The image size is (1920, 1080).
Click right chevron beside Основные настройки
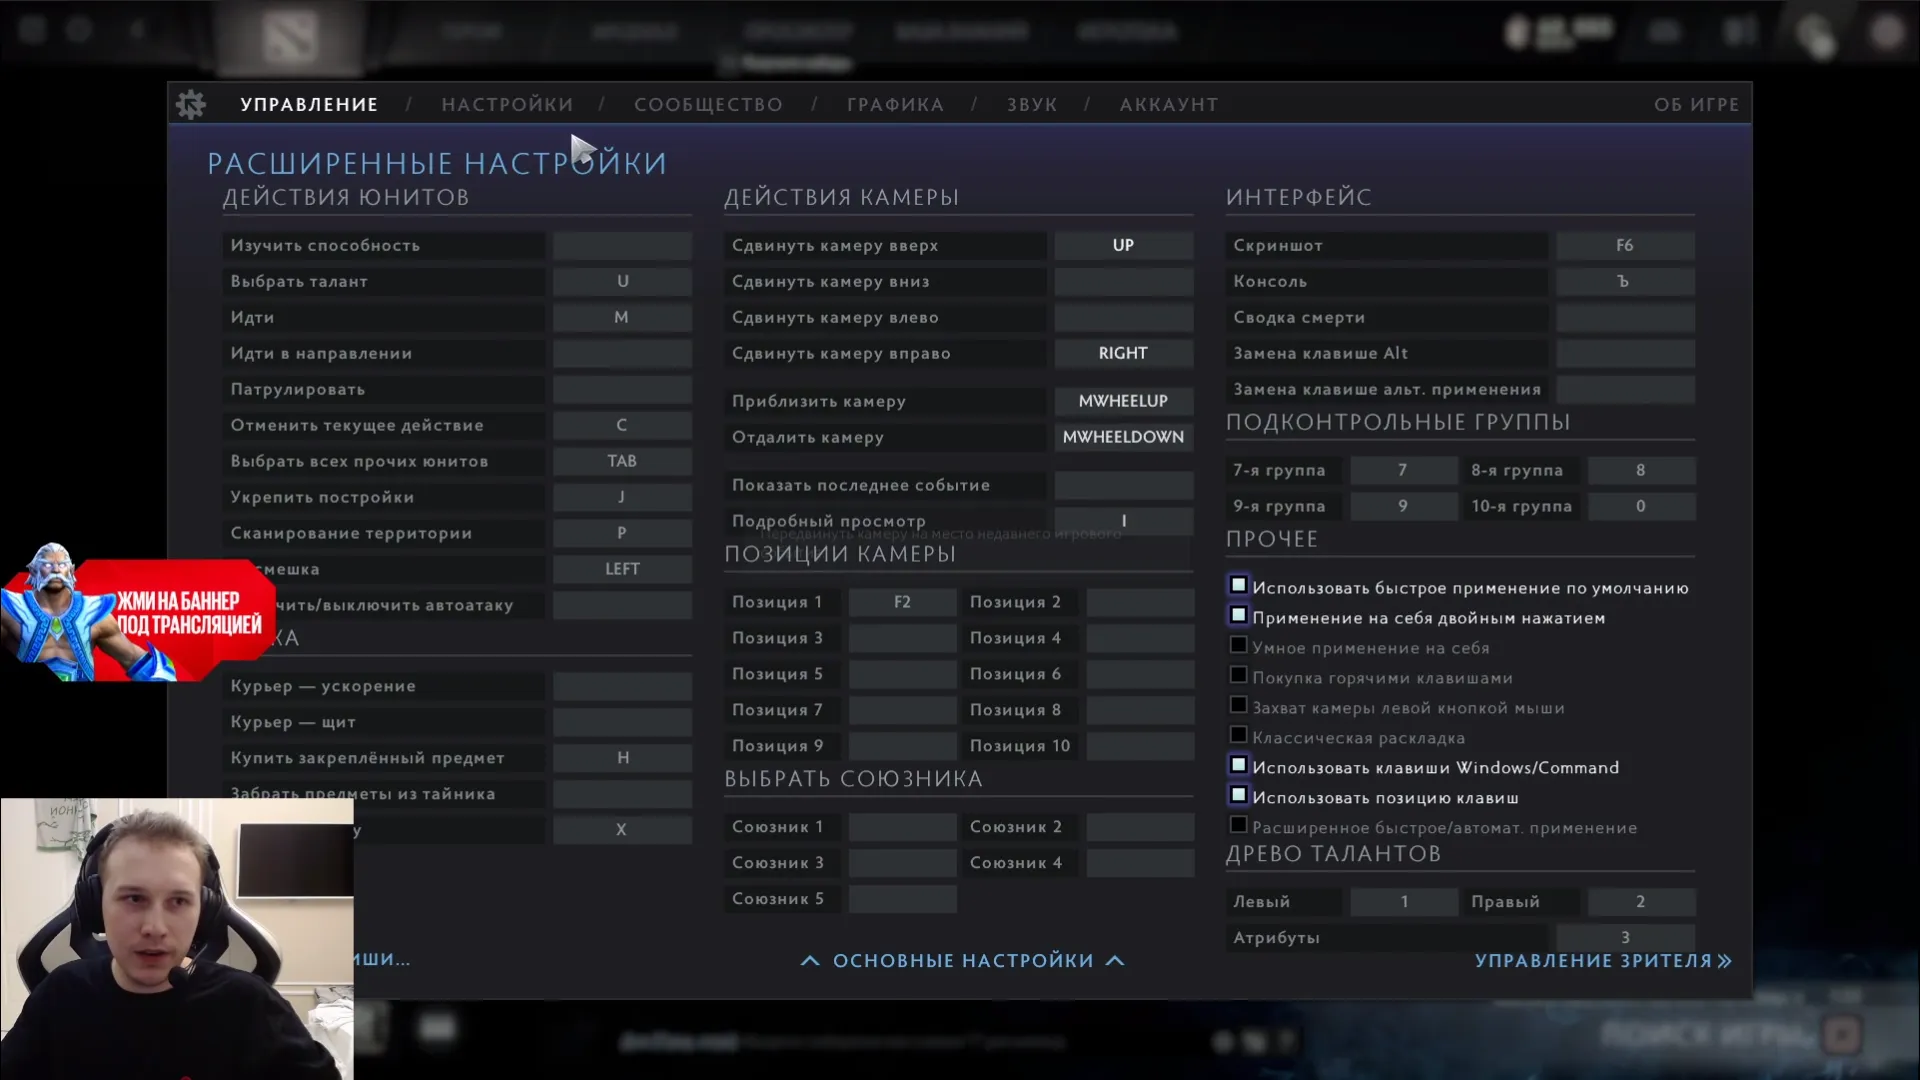point(1115,961)
